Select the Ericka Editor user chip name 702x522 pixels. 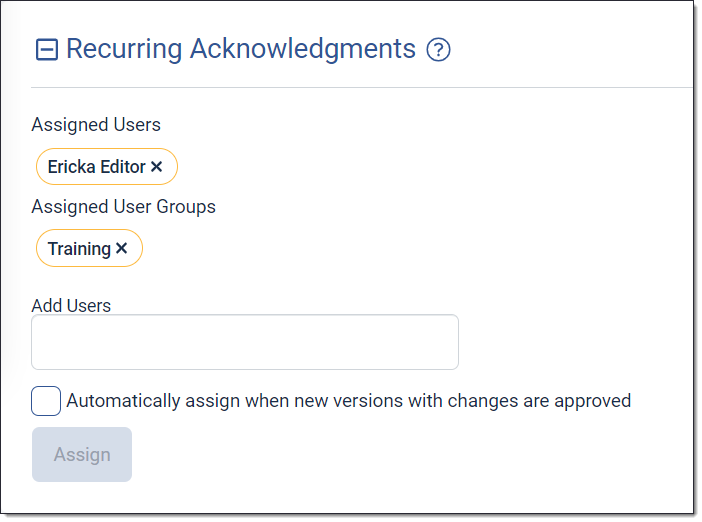[97, 167]
